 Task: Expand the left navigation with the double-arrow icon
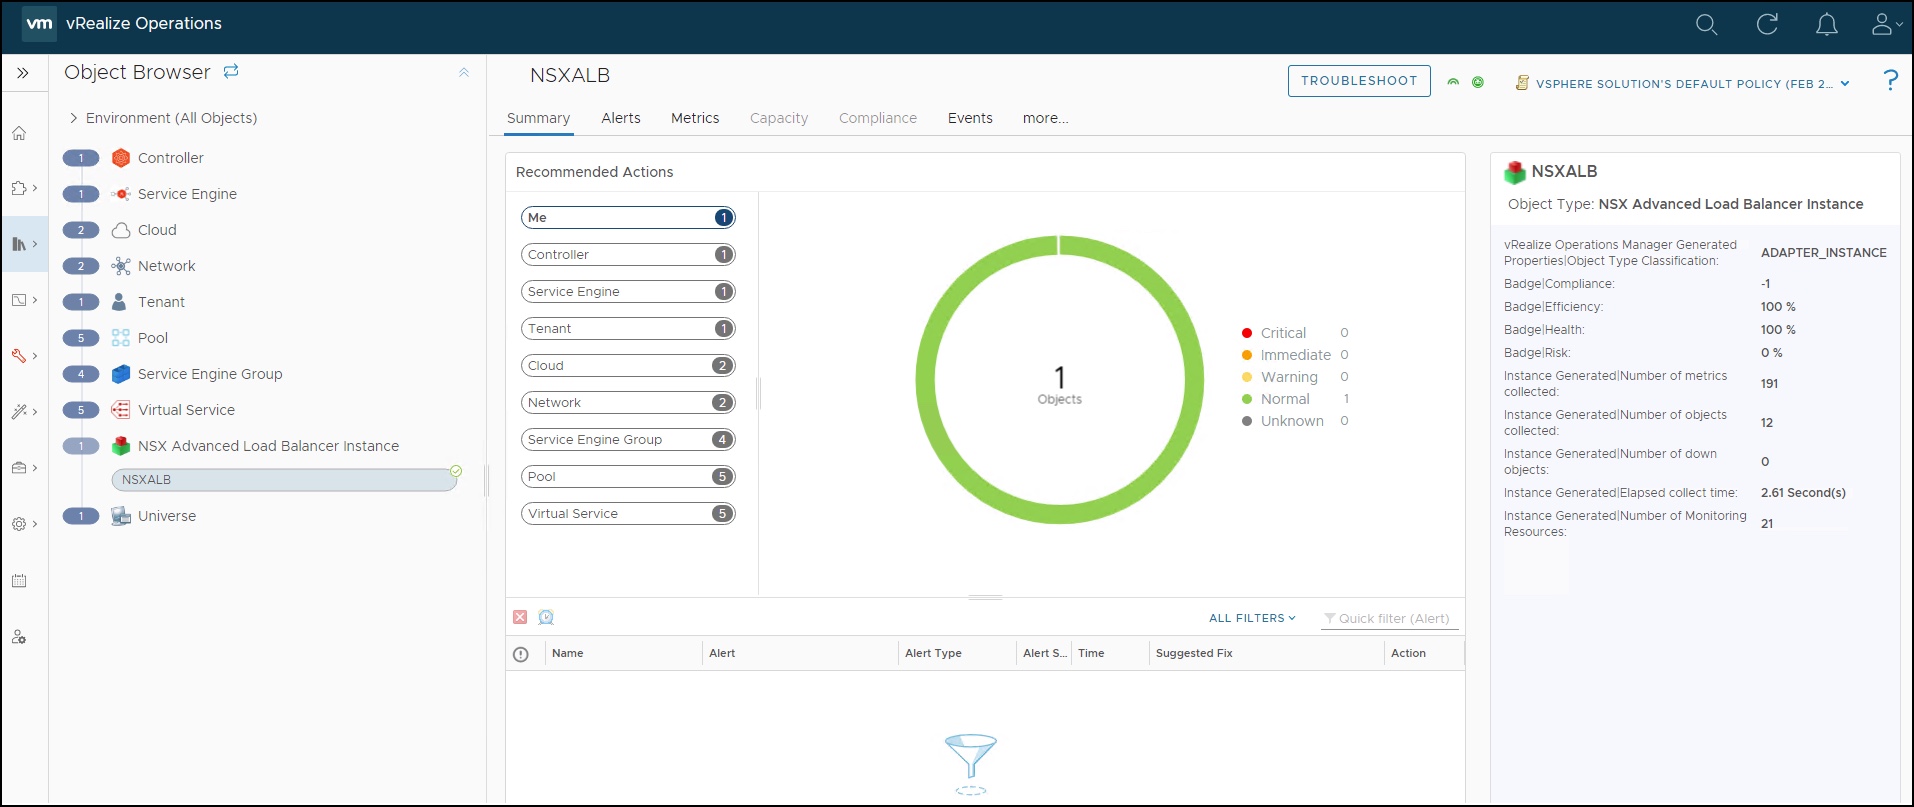pyautogui.click(x=23, y=73)
